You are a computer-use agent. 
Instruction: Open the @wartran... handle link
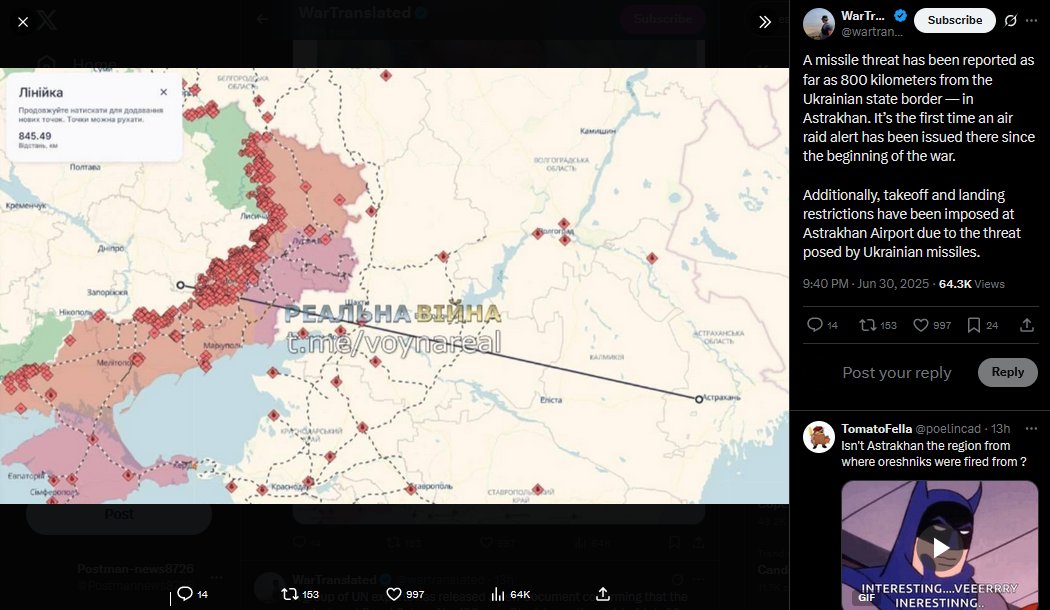click(871, 31)
